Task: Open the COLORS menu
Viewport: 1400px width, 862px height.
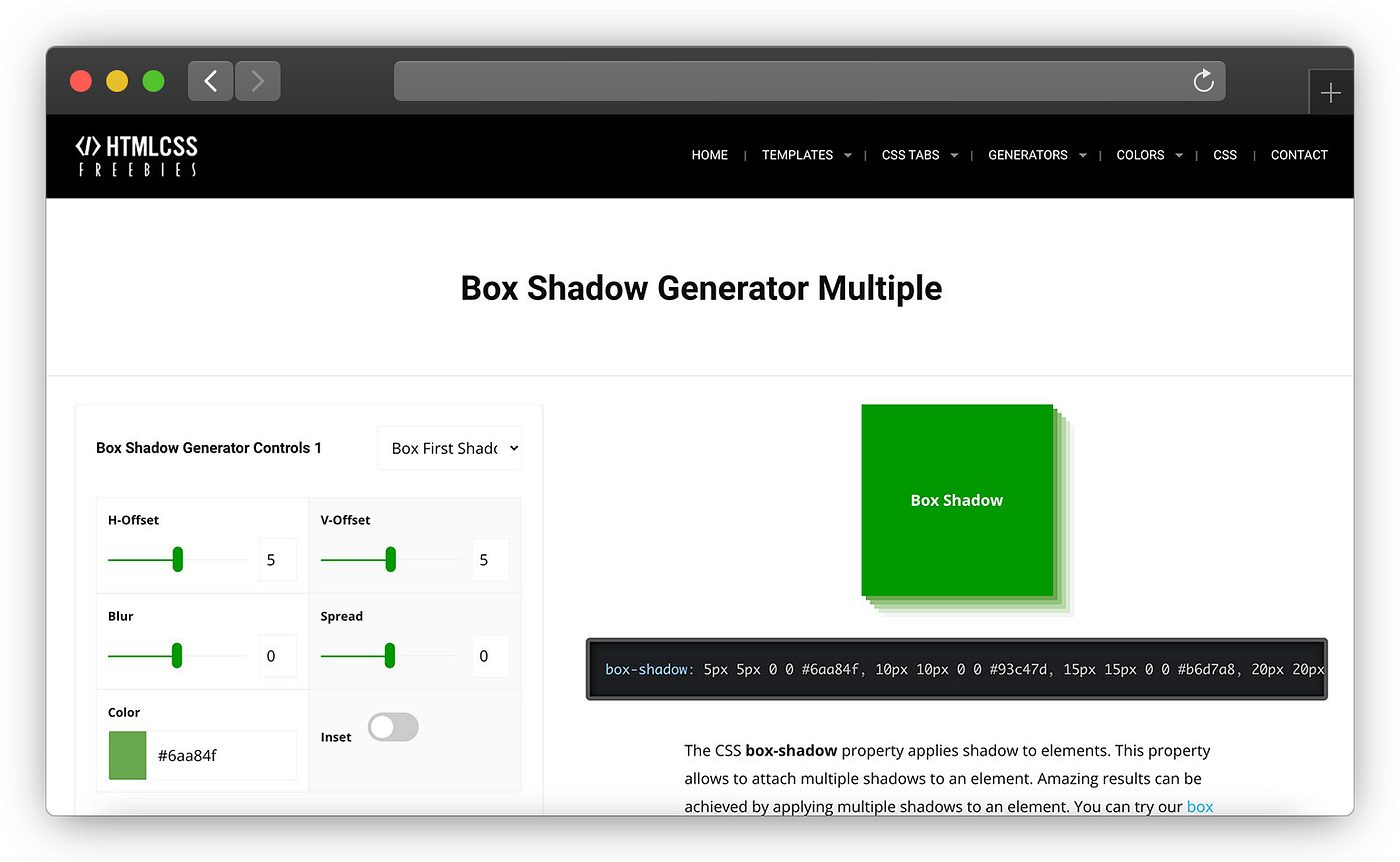Action: click(1140, 155)
